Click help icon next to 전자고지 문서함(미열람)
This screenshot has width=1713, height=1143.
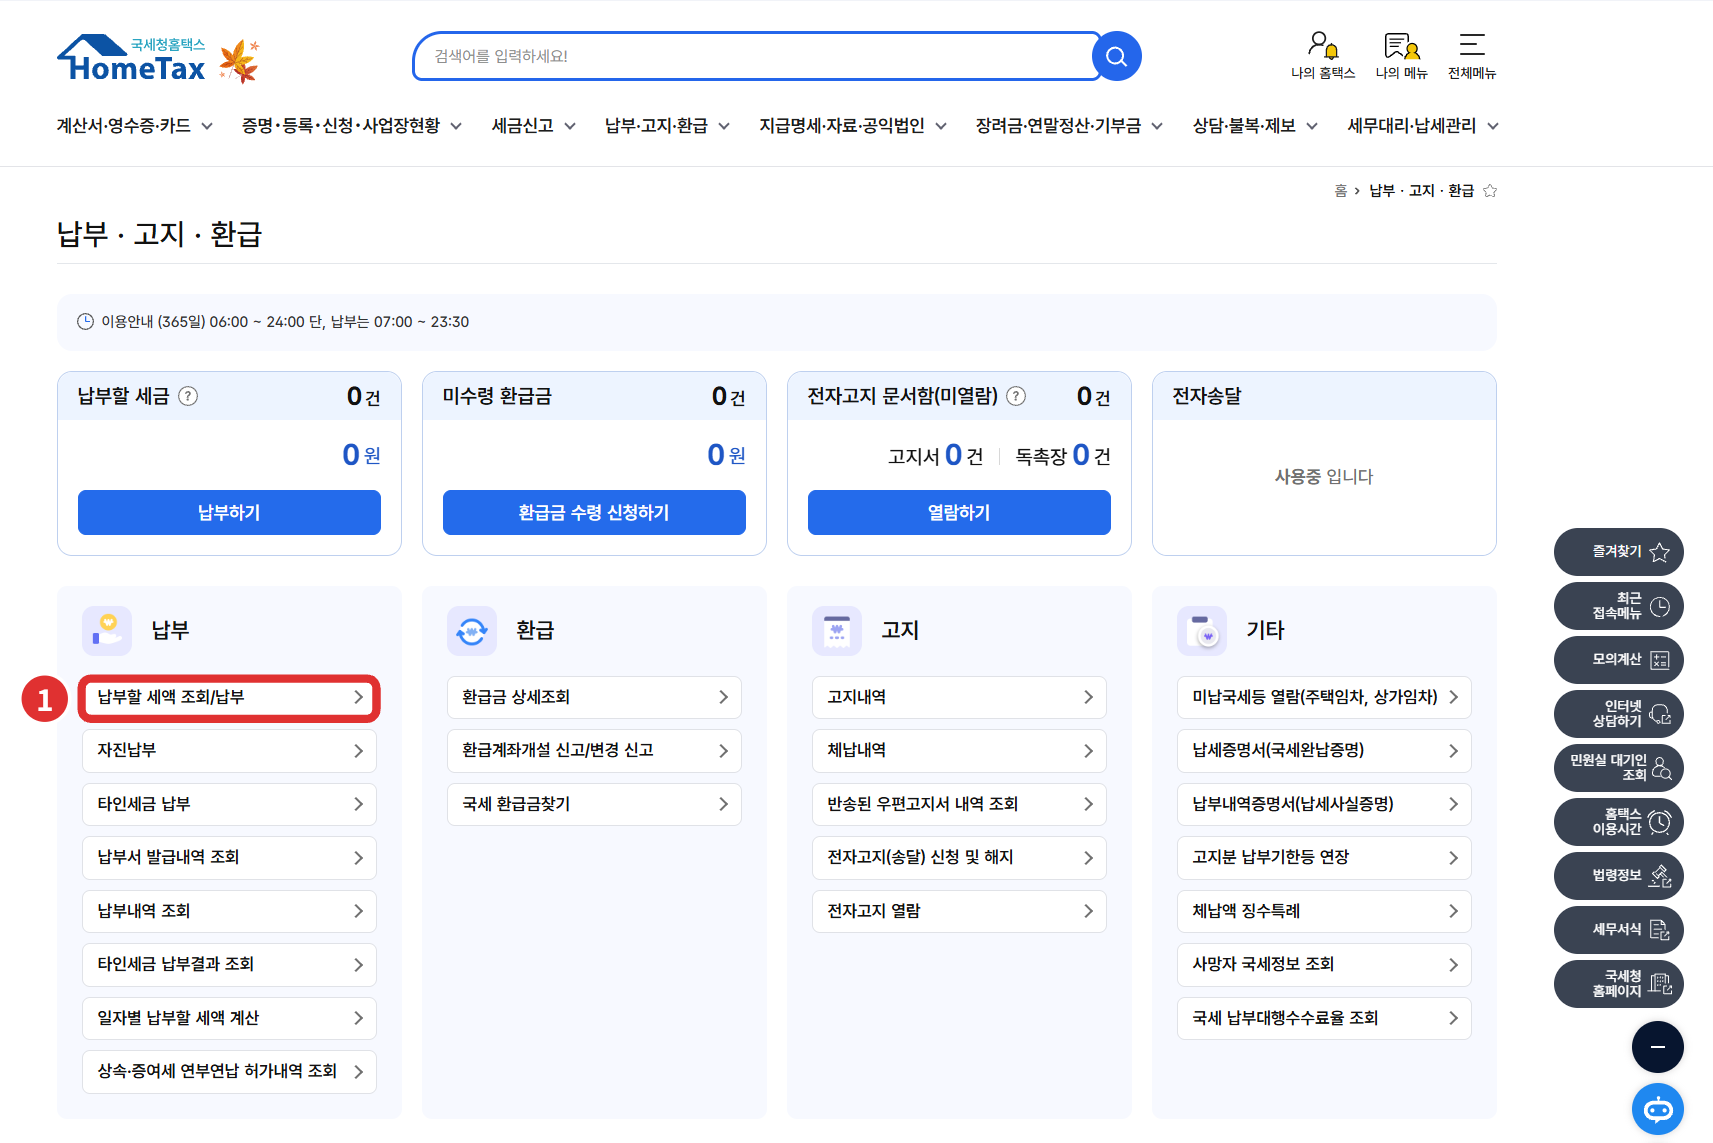coord(1016,396)
